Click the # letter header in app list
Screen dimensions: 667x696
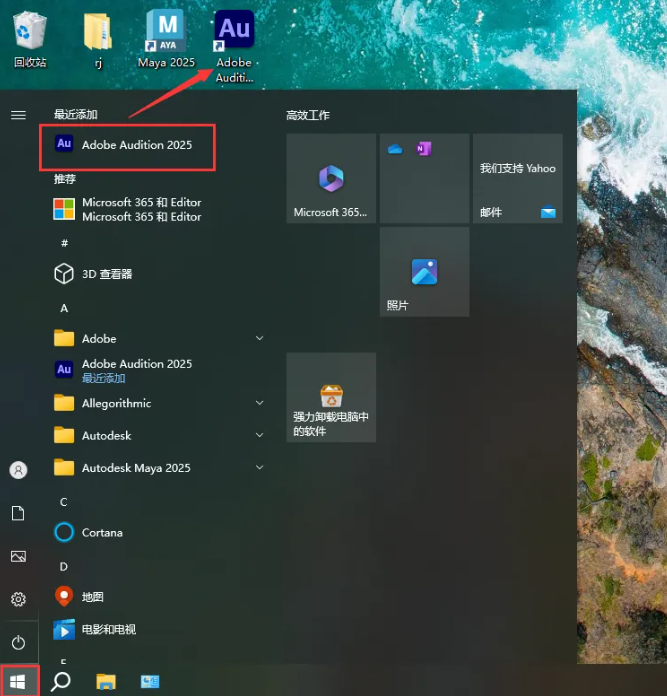64,243
